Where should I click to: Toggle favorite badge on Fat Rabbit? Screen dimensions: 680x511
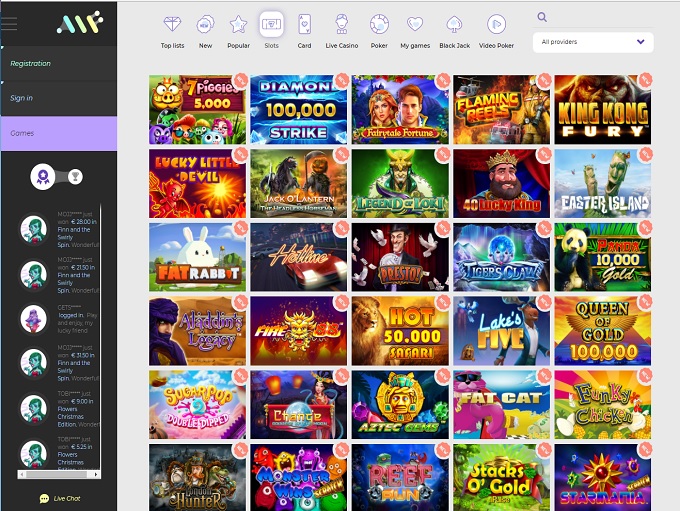point(240,228)
